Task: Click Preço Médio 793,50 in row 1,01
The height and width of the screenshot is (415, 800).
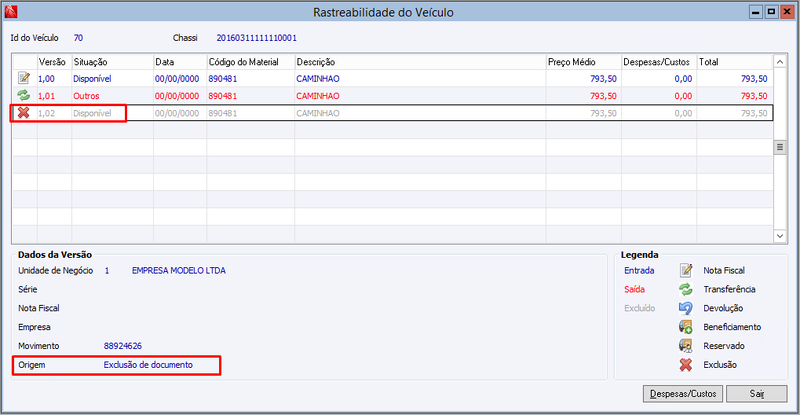Action: tap(603, 95)
